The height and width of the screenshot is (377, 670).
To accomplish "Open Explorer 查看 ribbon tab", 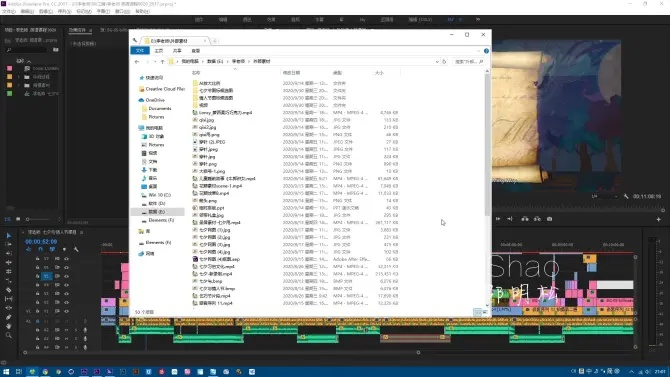I will tap(196, 51).
